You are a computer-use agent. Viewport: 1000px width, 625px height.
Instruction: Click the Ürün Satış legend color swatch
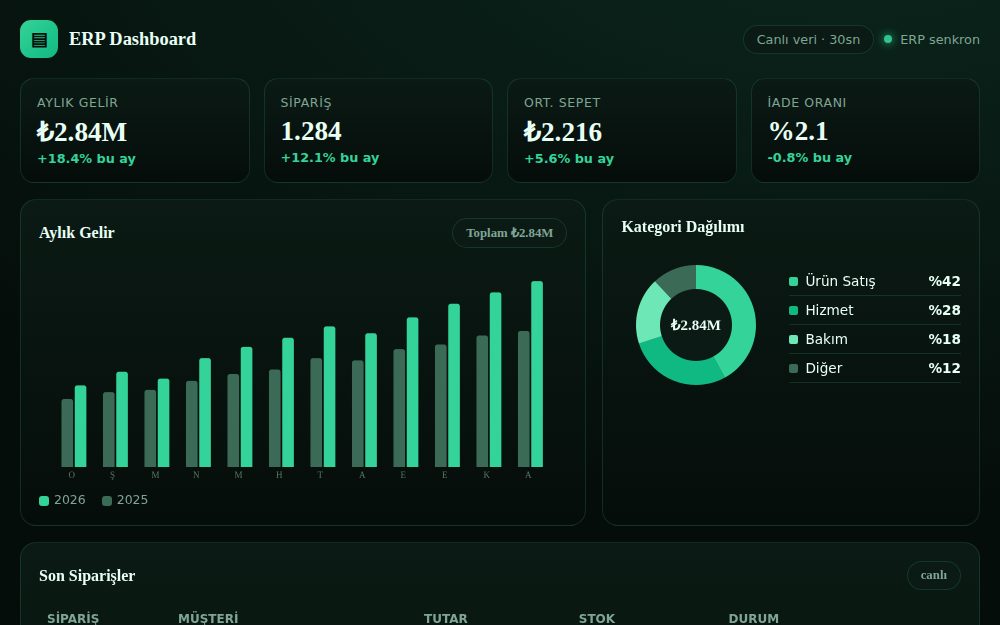pyautogui.click(x=793, y=281)
